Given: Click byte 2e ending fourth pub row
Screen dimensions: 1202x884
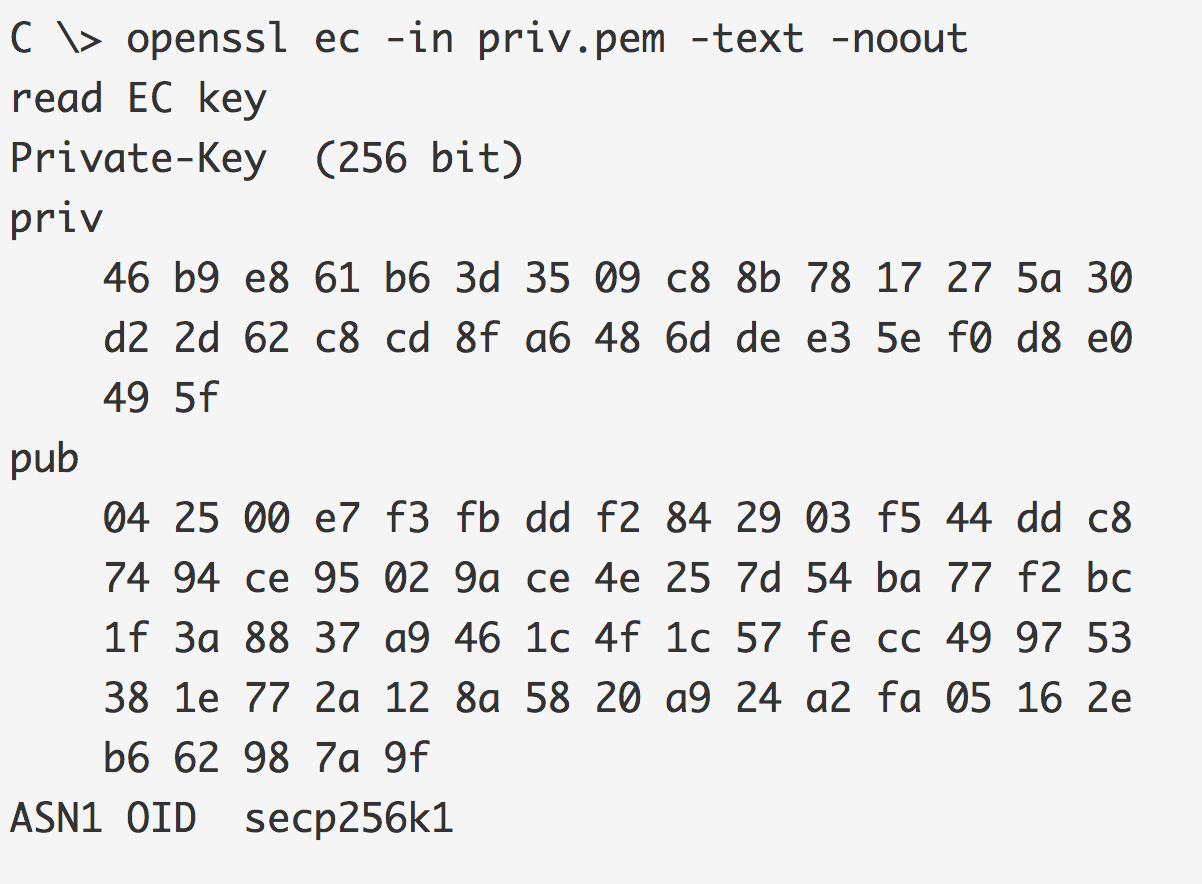Looking at the screenshot, I should click(1109, 699).
